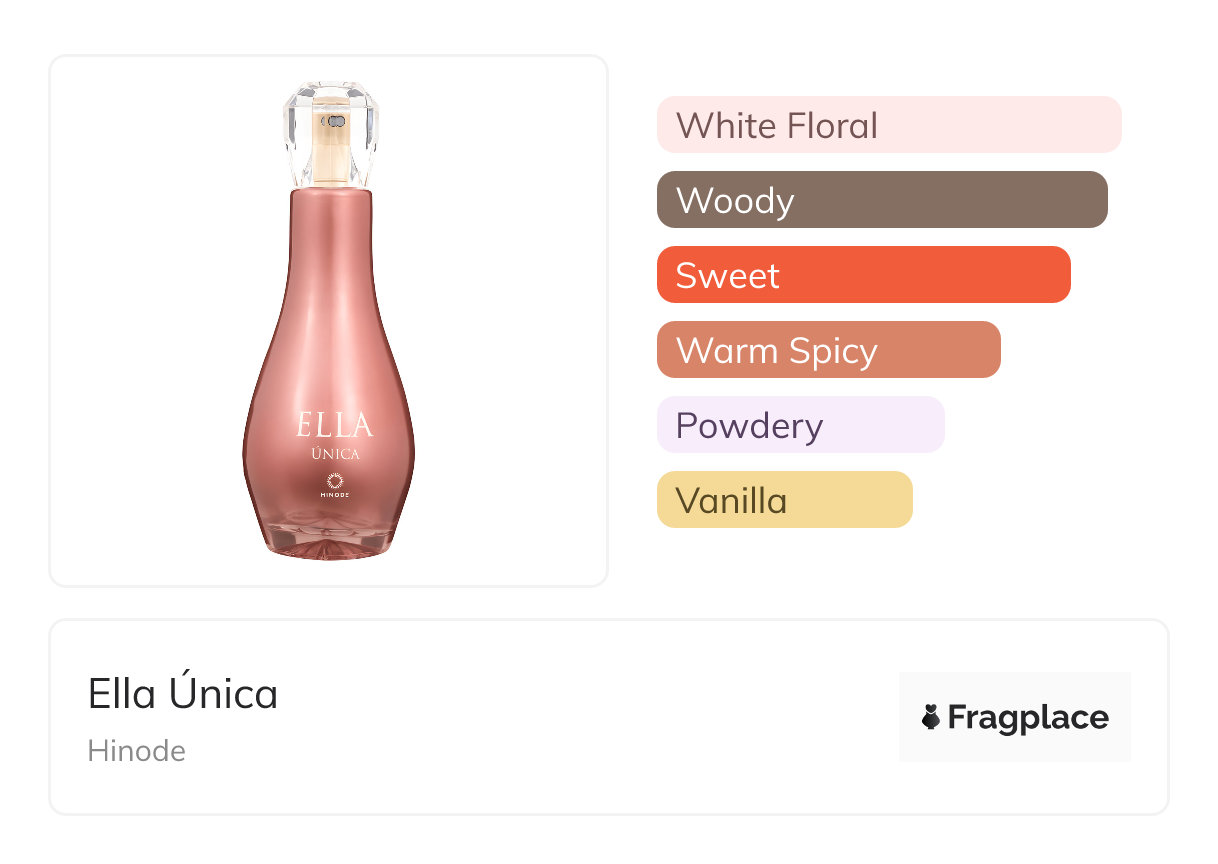Click the spray nozzle inside the cap

[335, 122]
